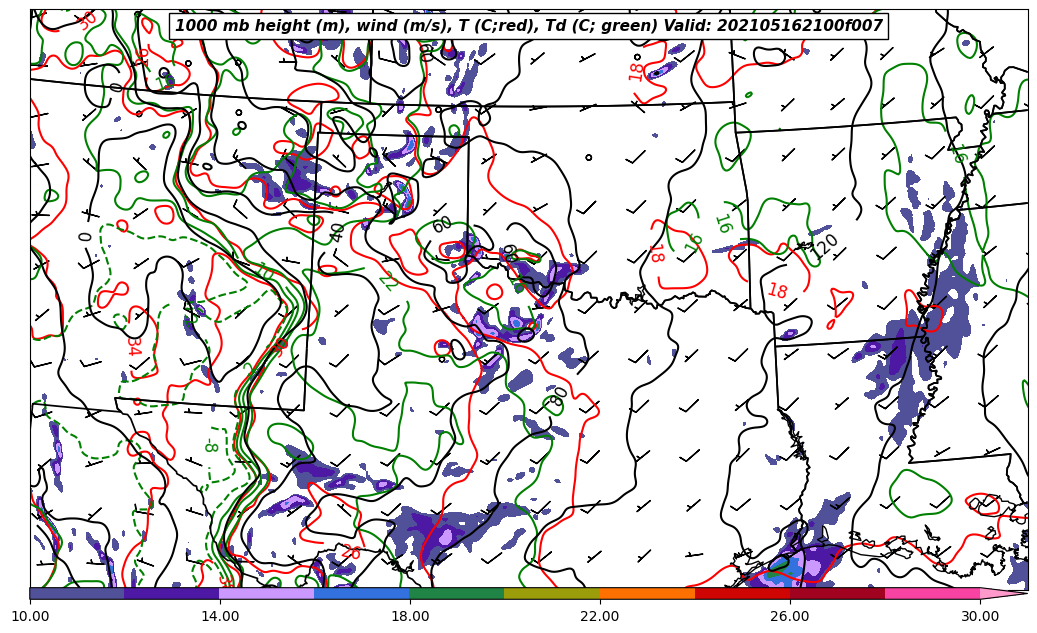Select the light lavender 14–16 colorbar segment
Screen dimensions: 1037x633
[x=267, y=593]
